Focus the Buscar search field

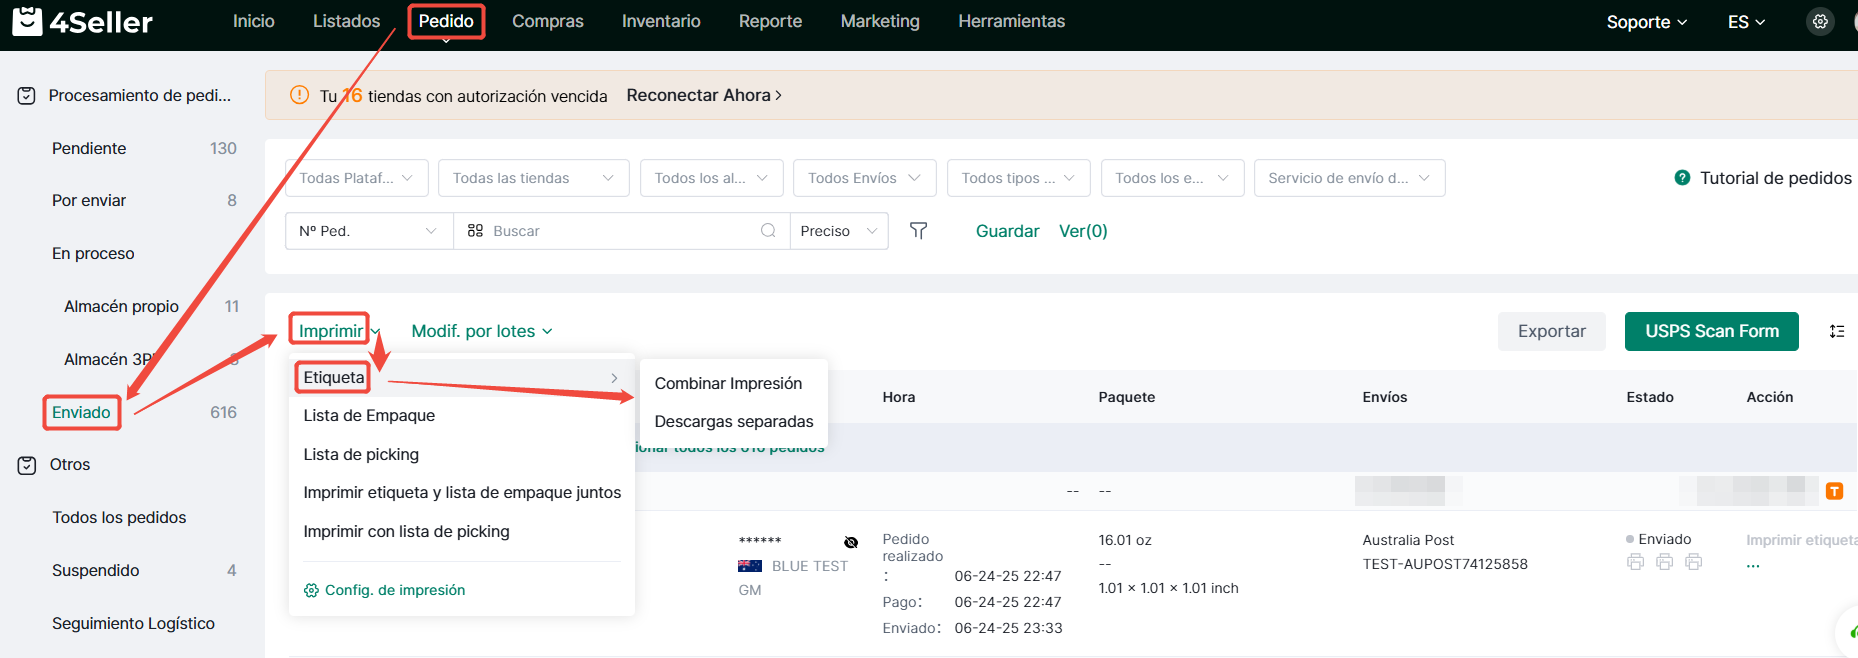pos(623,231)
